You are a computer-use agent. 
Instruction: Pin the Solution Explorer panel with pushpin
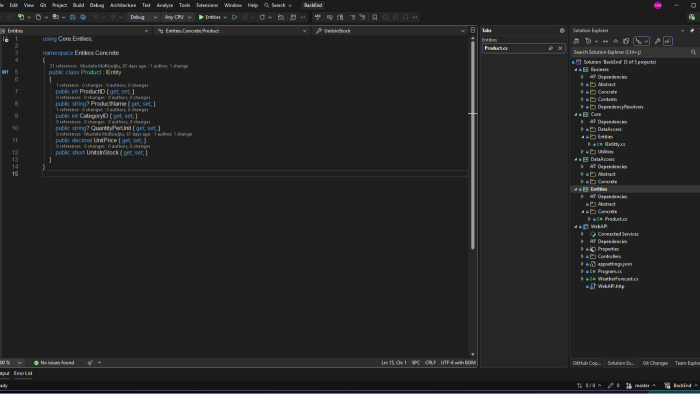click(x=692, y=31)
